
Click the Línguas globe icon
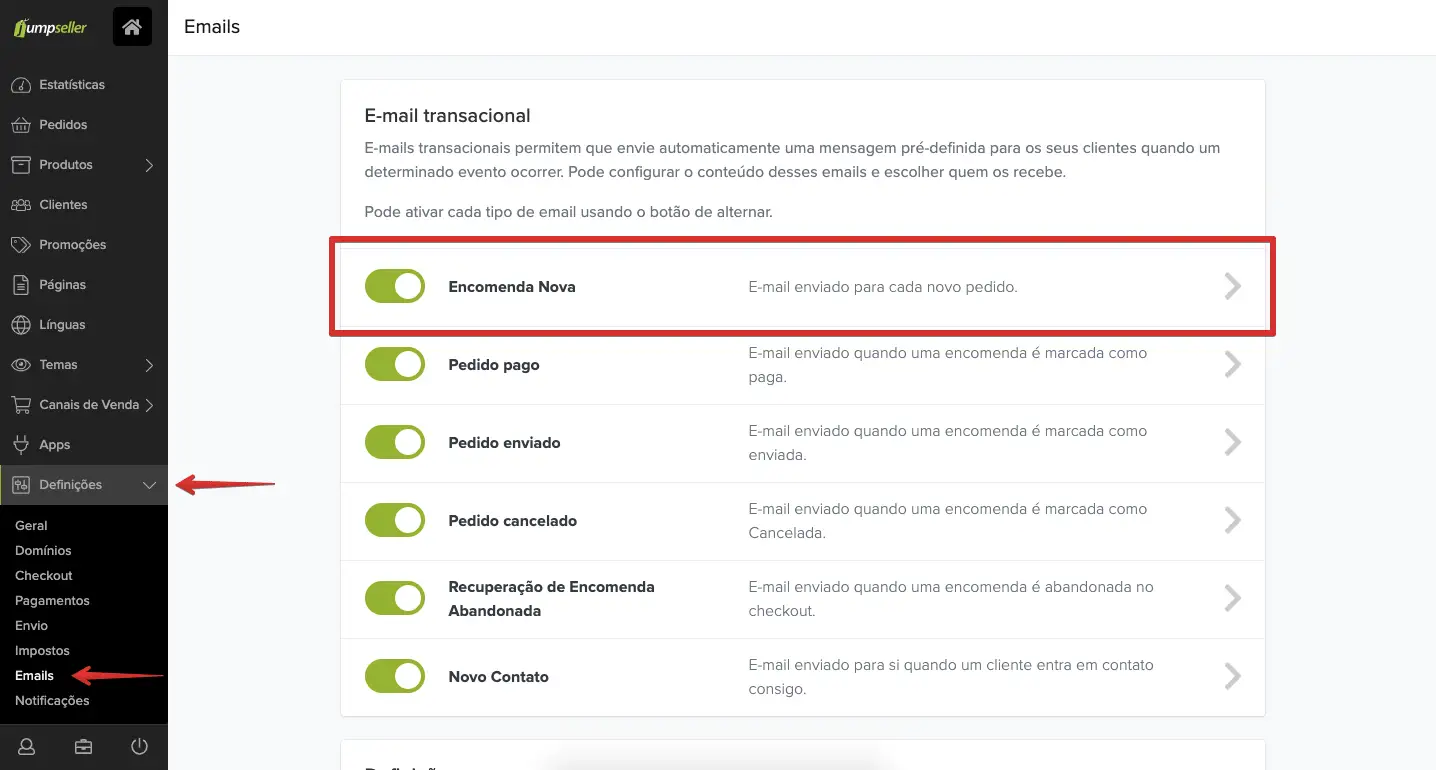point(20,325)
